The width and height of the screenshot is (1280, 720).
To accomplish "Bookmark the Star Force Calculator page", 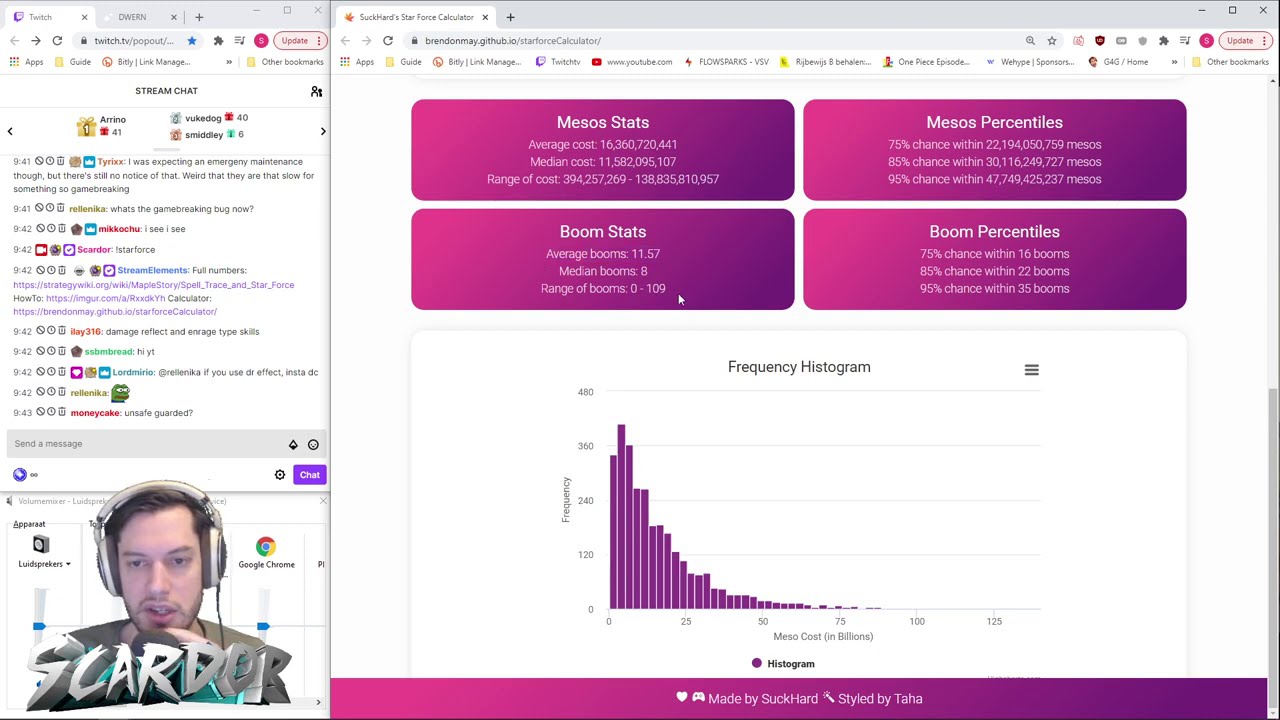I will click(1052, 41).
